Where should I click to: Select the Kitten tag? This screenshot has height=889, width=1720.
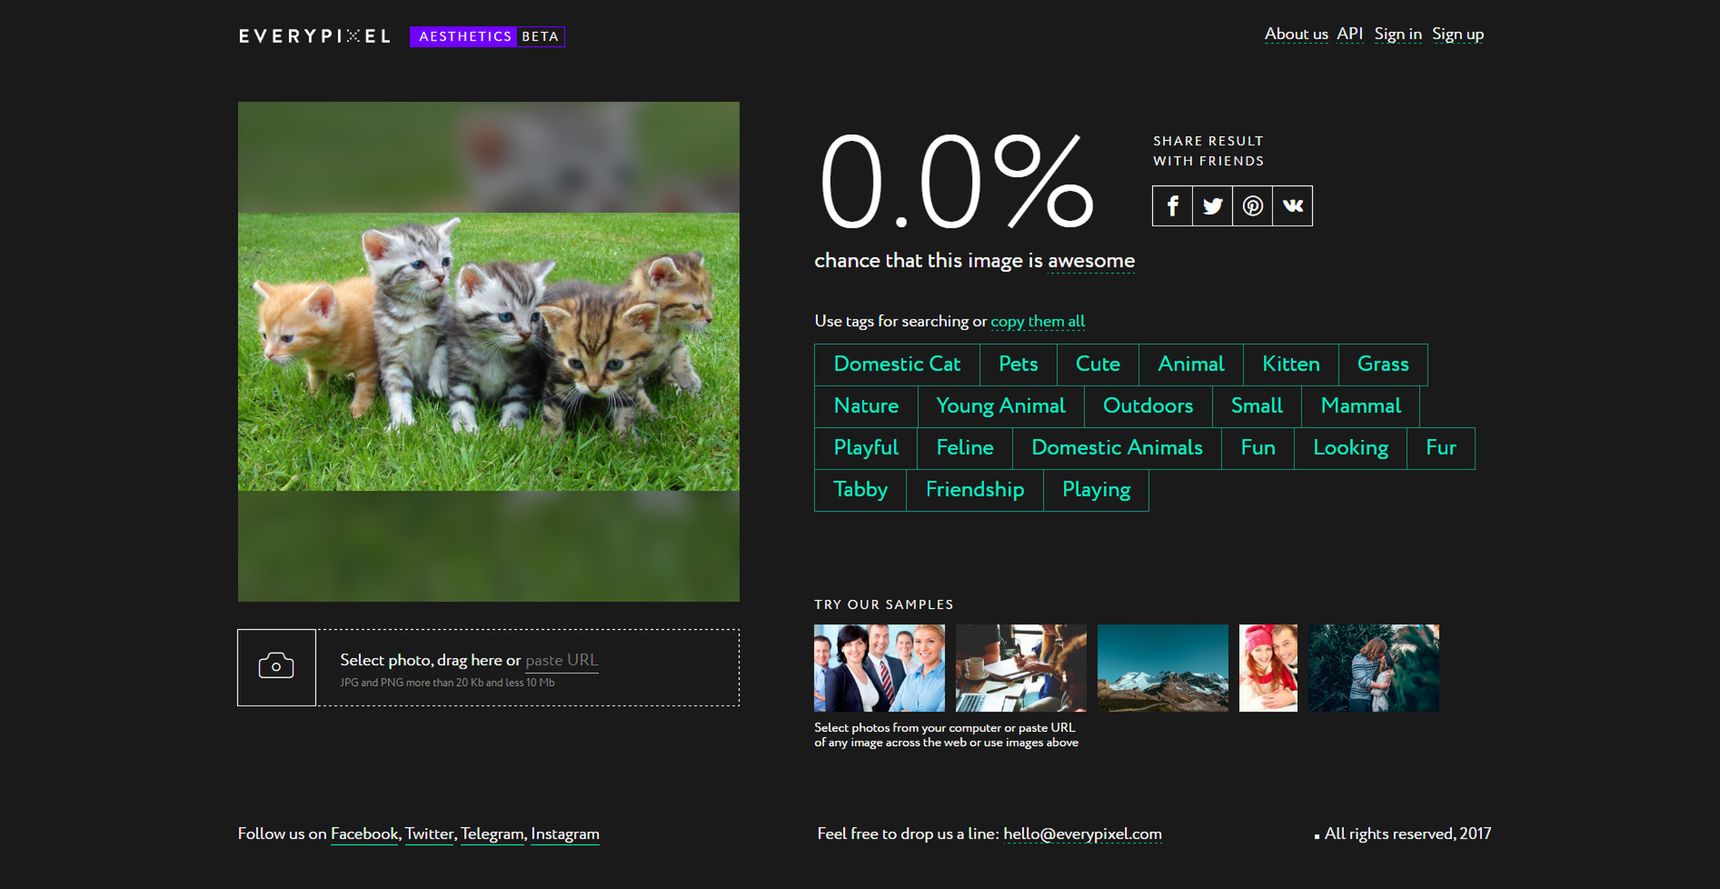1291,364
